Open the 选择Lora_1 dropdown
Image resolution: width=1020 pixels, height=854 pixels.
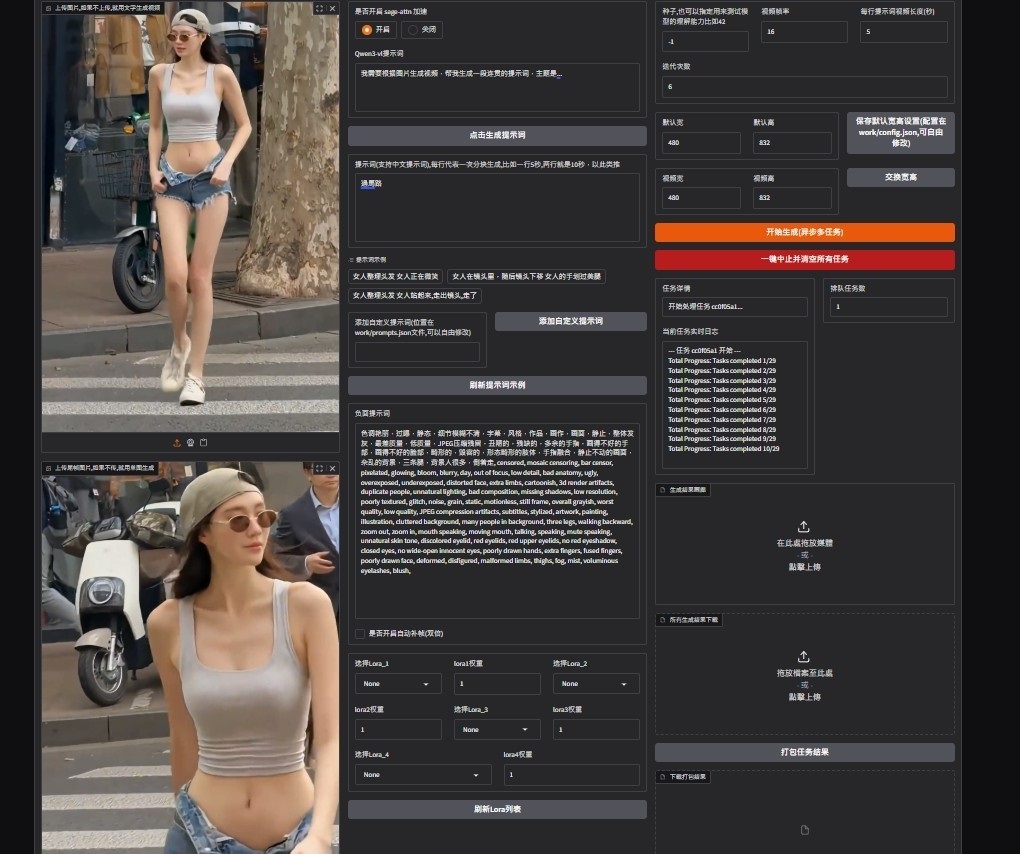(x=398, y=684)
